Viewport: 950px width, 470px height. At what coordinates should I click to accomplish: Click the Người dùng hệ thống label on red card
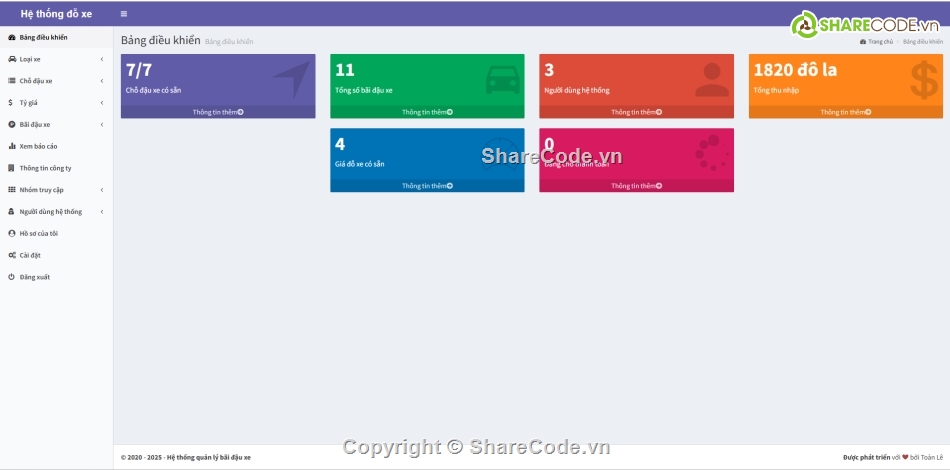pos(577,91)
